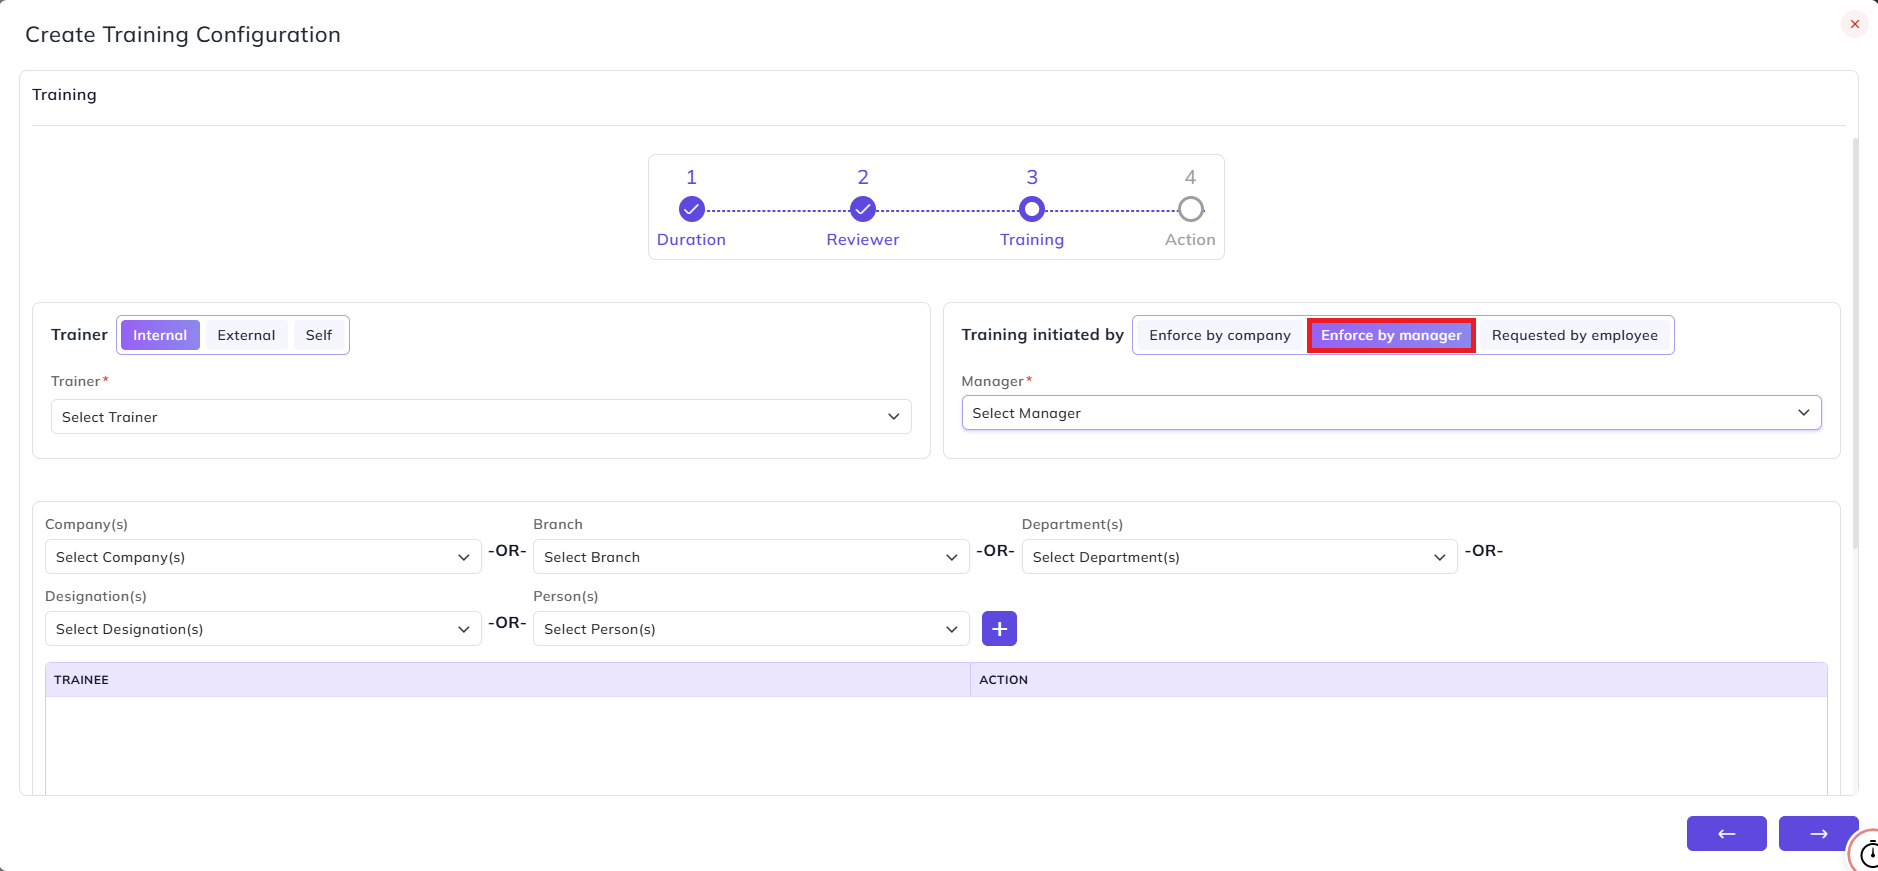
Task: Click the Training initiated by label
Action: (1043, 335)
